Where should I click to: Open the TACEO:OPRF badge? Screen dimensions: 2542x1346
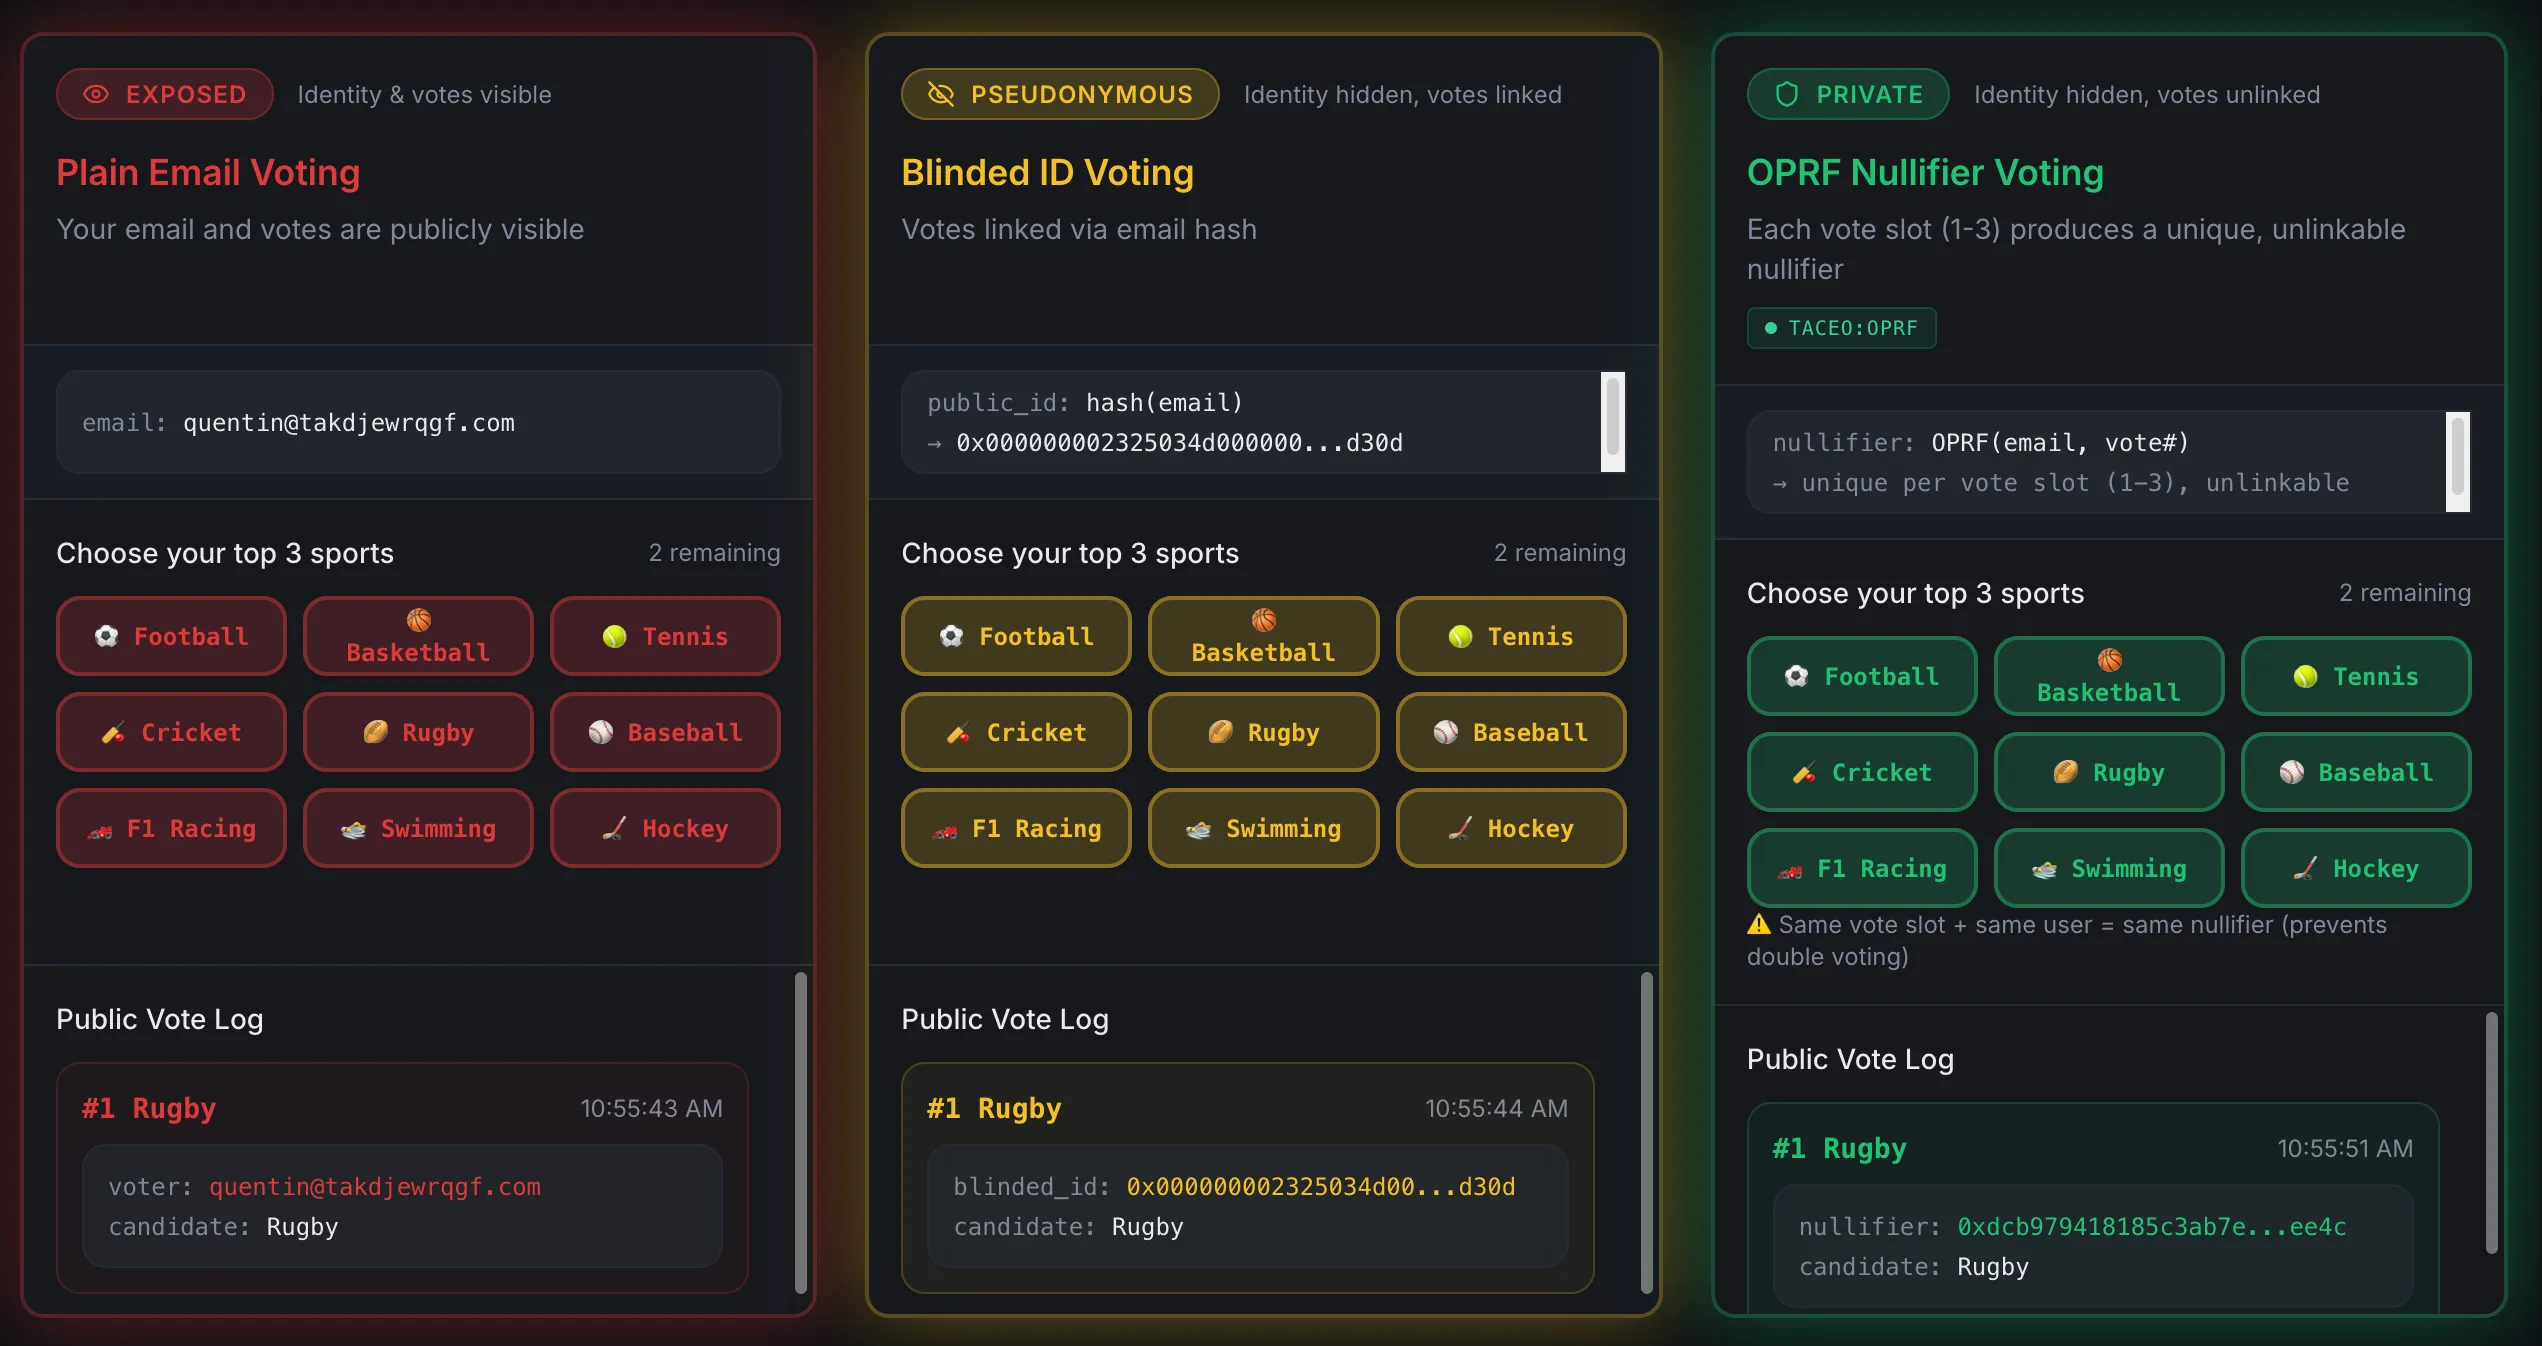tap(1840, 328)
